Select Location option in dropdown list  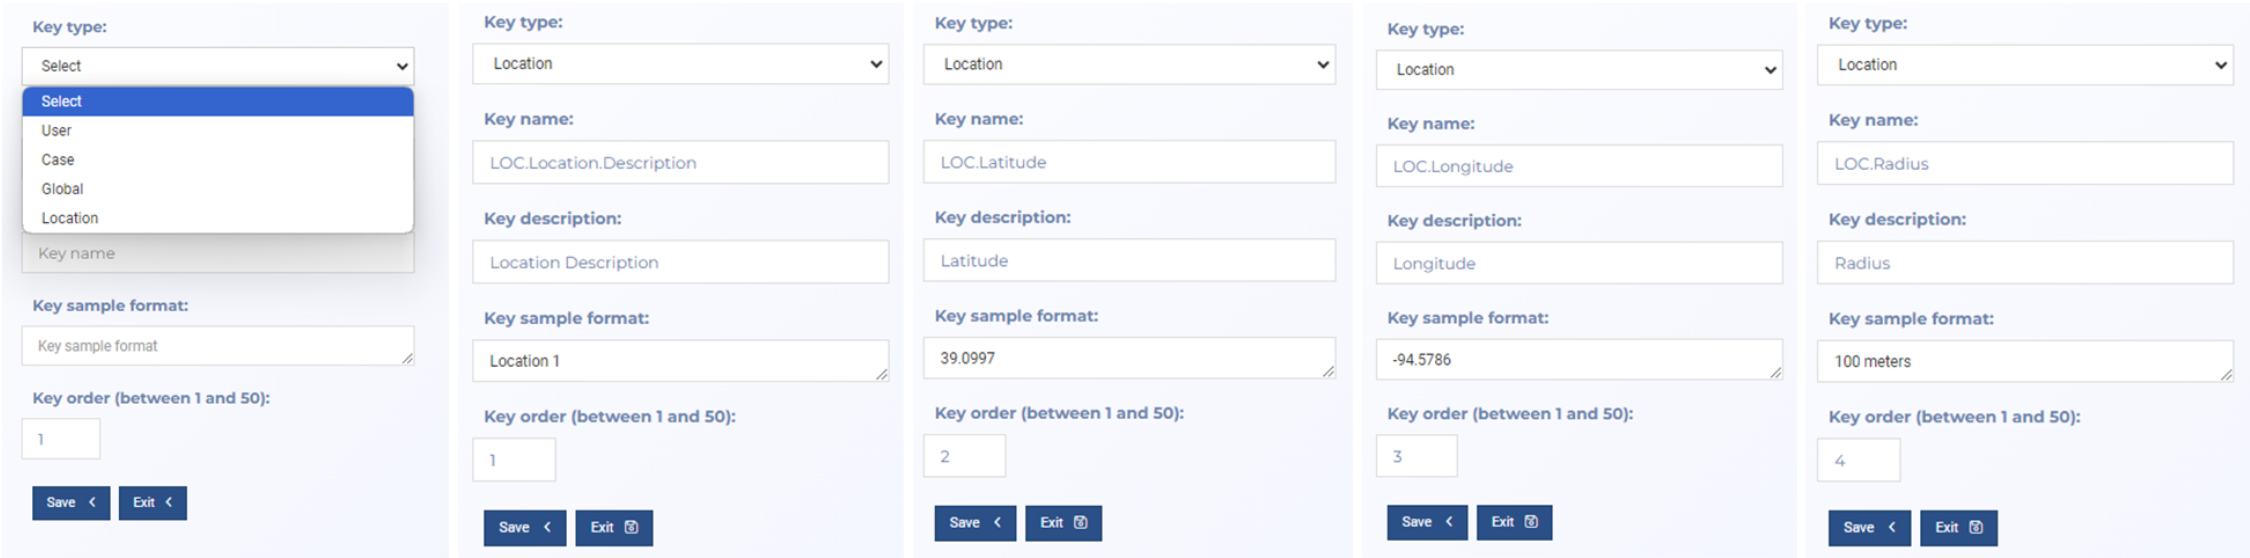pyautogui.click(x=70, y=218)
